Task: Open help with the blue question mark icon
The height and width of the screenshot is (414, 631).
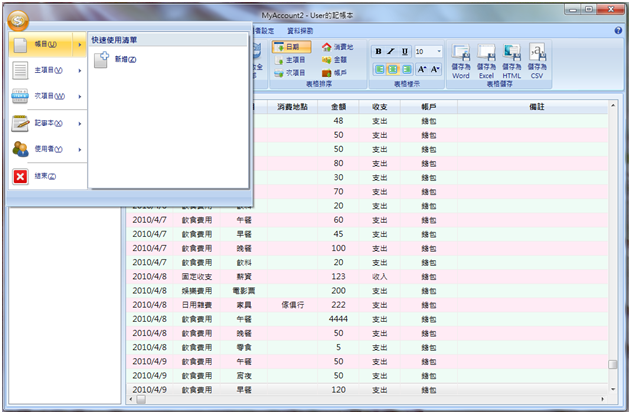Action: tap(618, 31)
